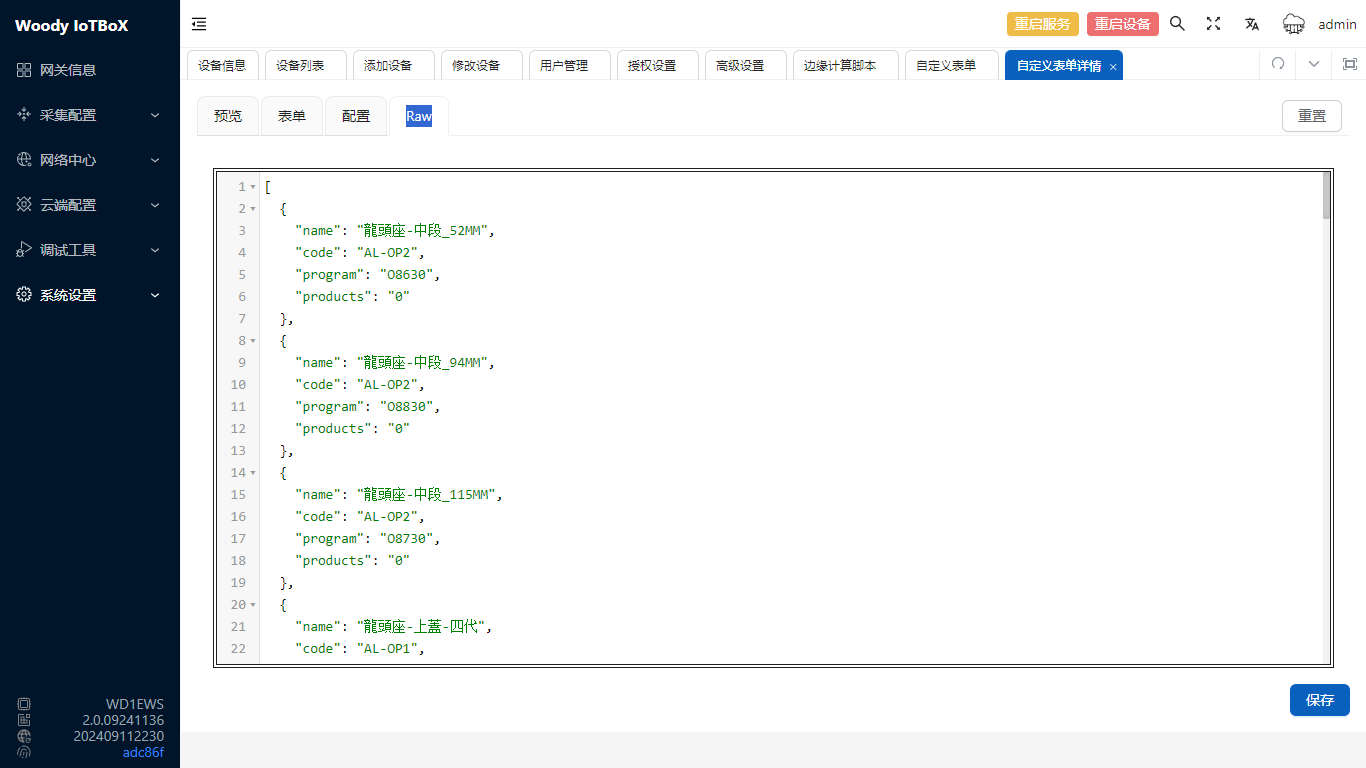The image size is (1366, 768).
Task: Expand the 系统设置 sidebar menu
Action: pyautogui.click(x=90, y=295)
